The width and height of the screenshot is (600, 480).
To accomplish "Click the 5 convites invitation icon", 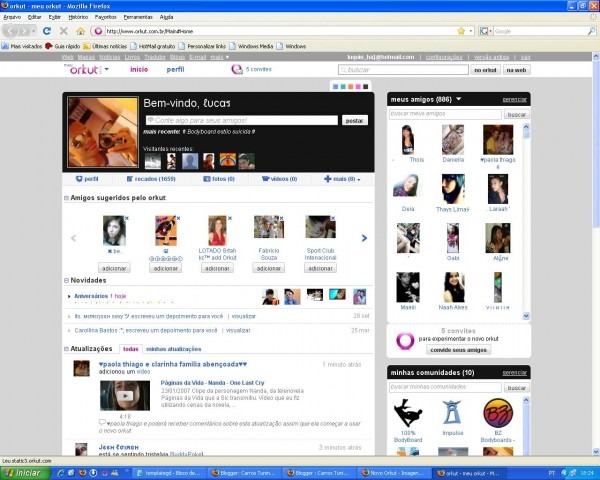I will tap(236, 70).
